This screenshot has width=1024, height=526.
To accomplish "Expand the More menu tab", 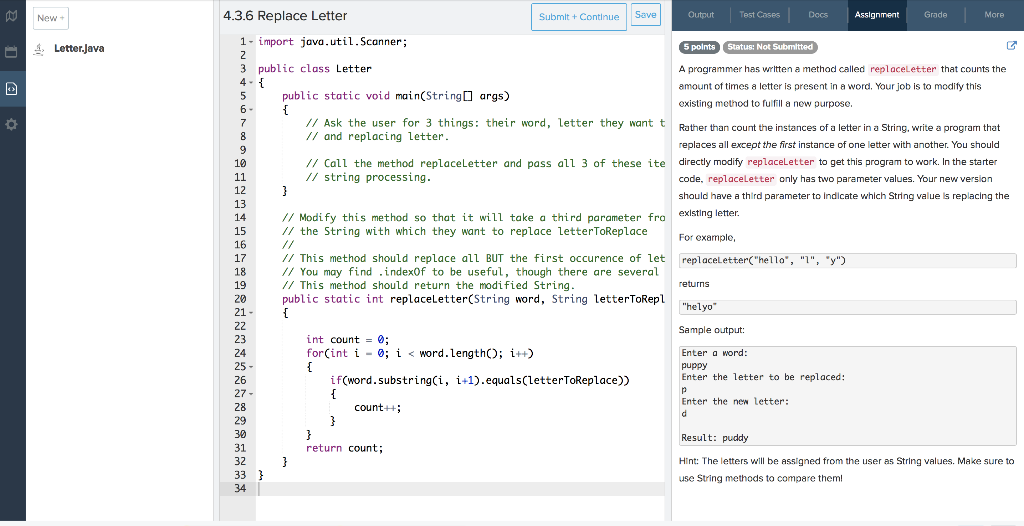I will (x=994, y=15).
